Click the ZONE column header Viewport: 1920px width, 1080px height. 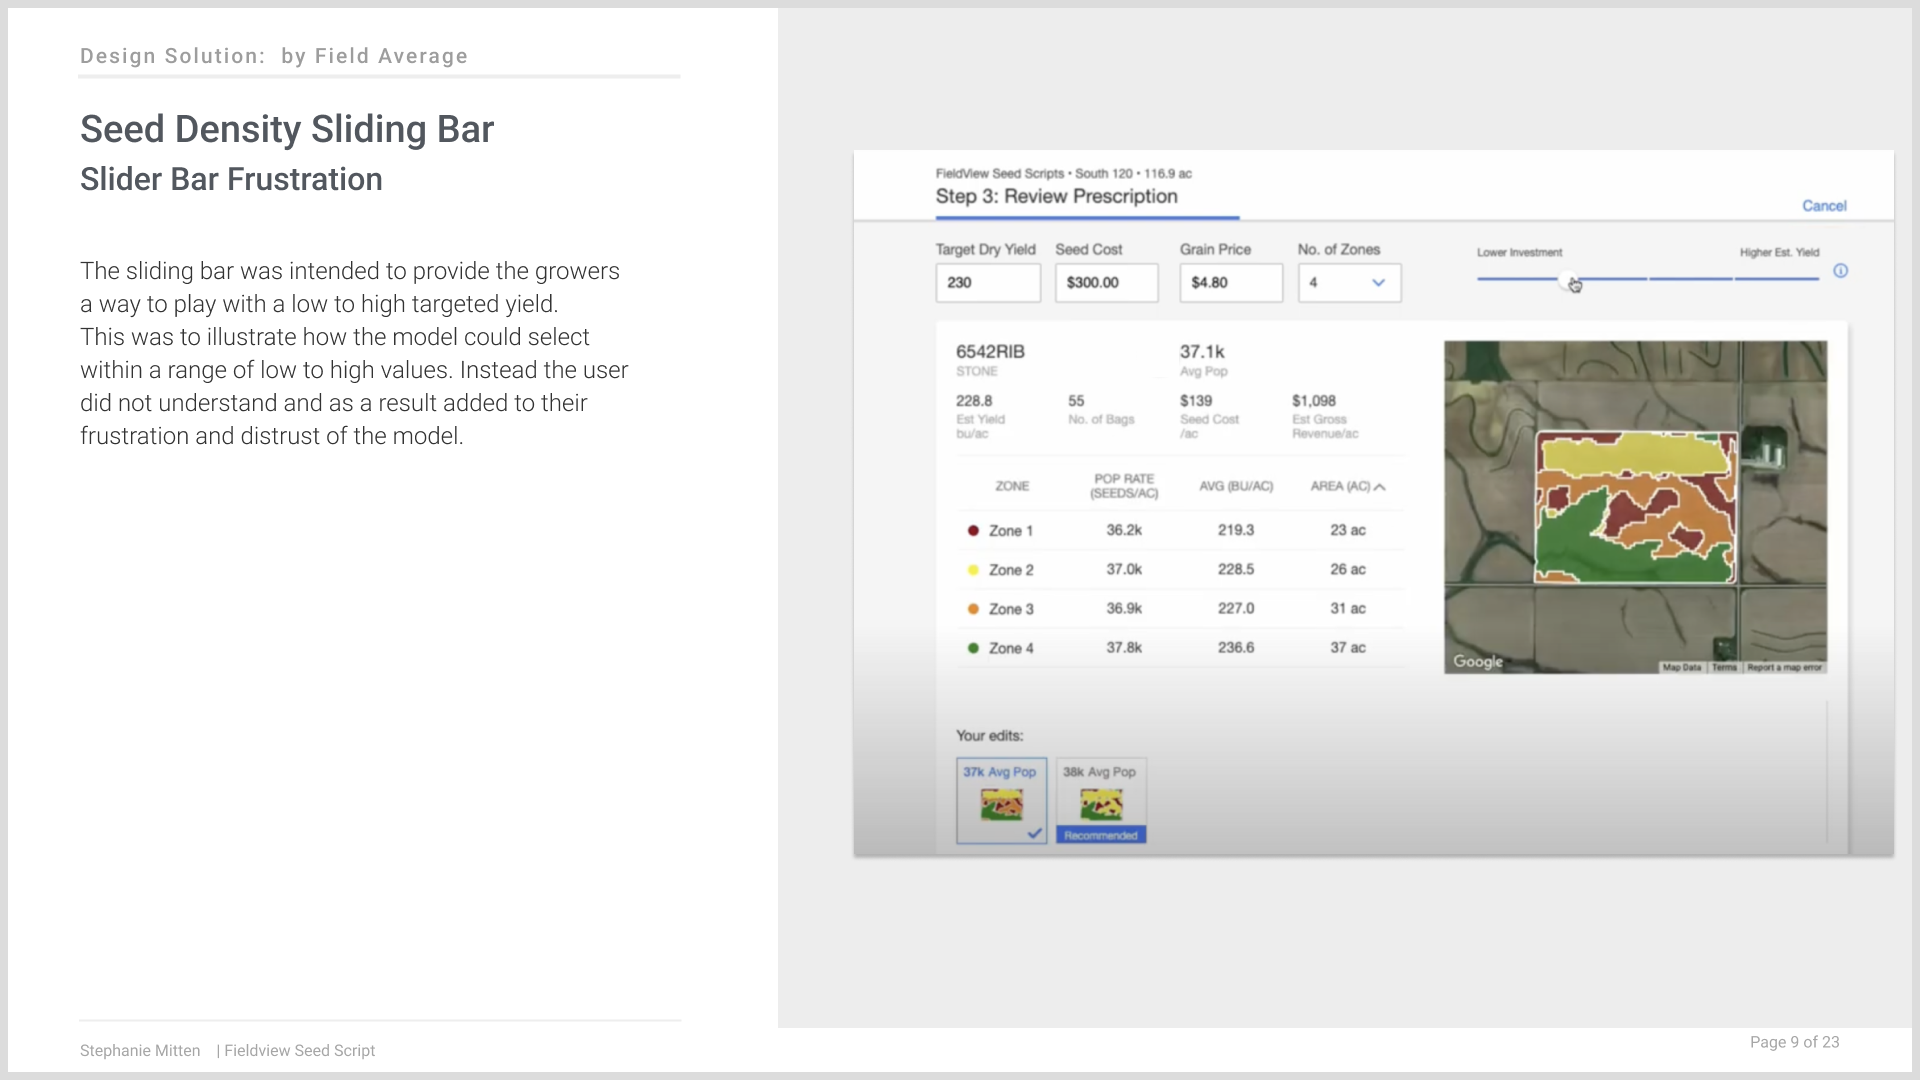(x=1012, y=486)
